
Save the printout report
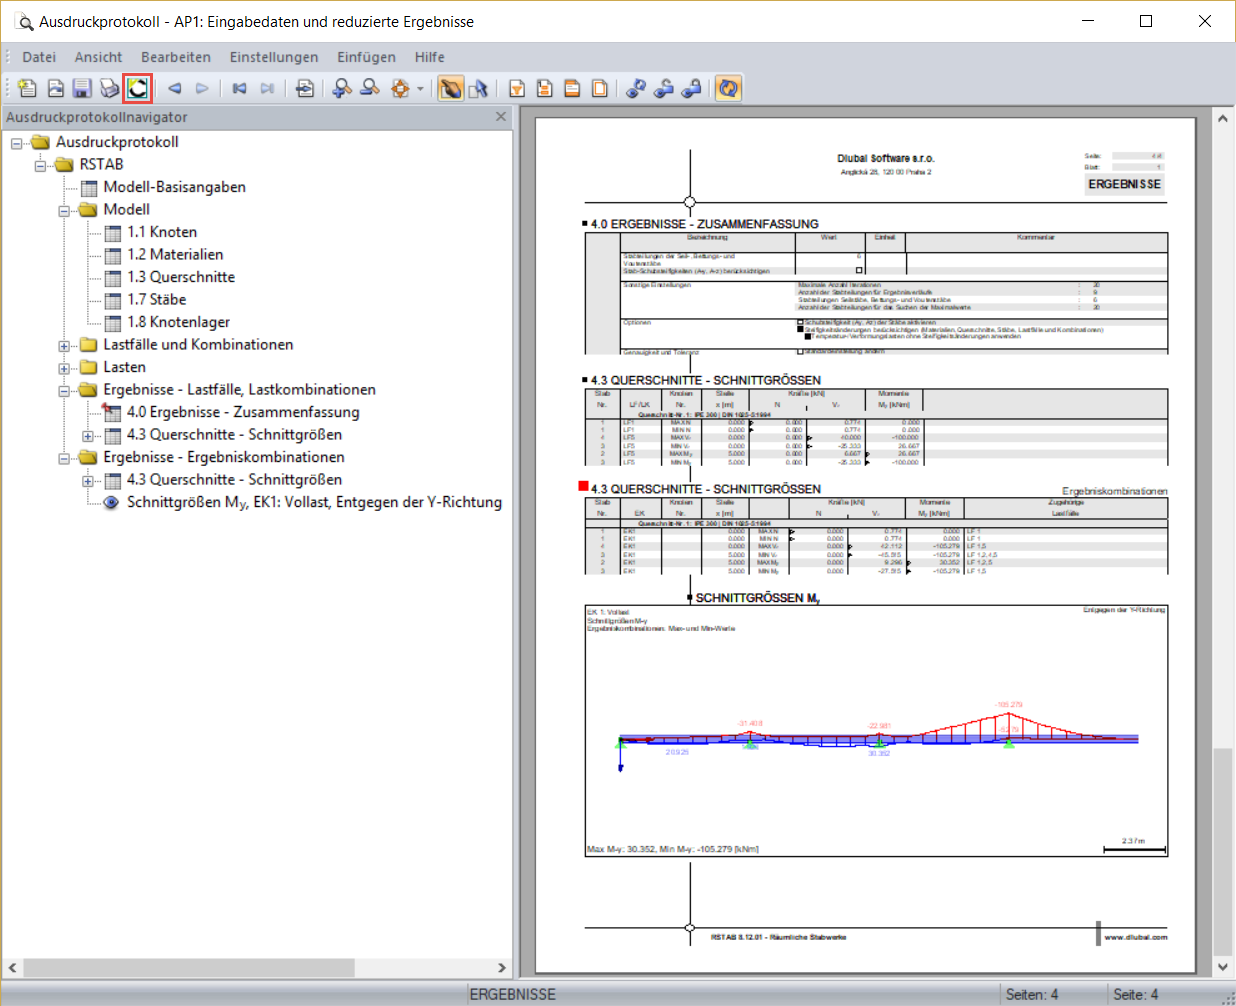[81, 88]
